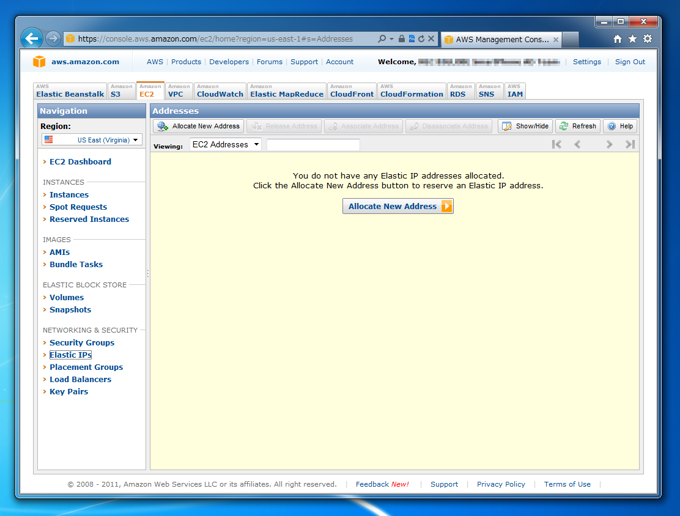The height and width of the screenshot is (516, 680).
Task: Select Elastic IPs in navigation
Action: pos(70,355)
